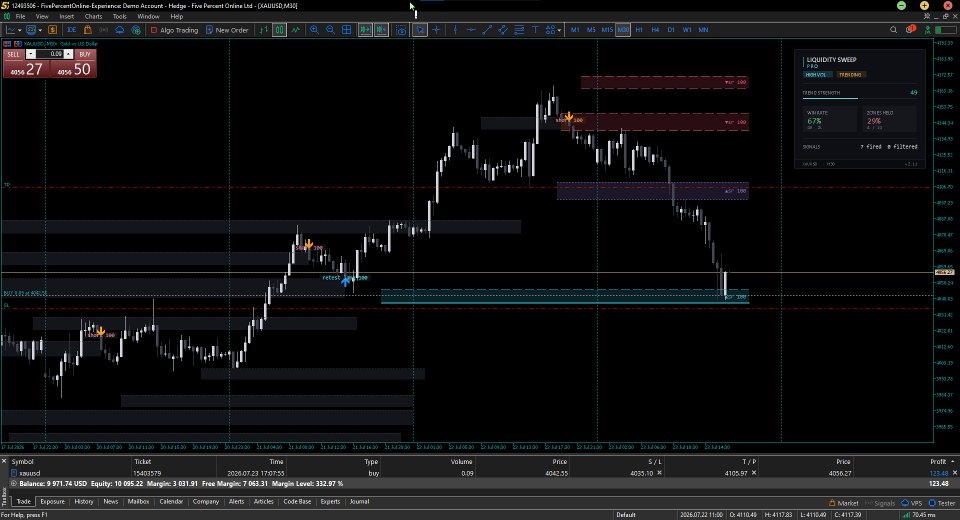Open the MetaEditor IDE icon

point(72,29)
